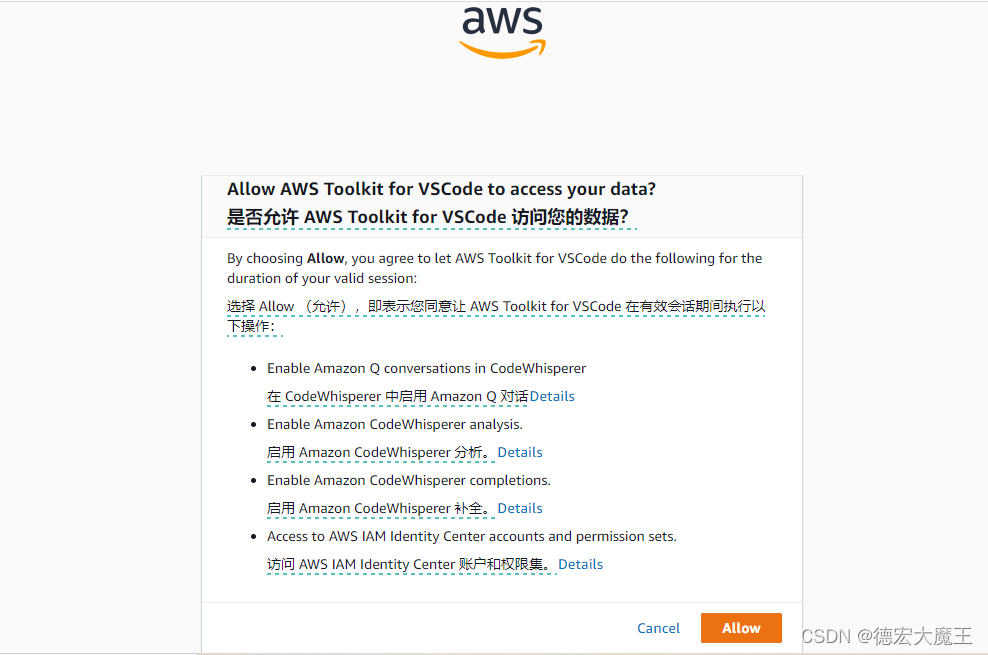Click the translated CodeWhisperer 分析 text

tap(380, 452)
